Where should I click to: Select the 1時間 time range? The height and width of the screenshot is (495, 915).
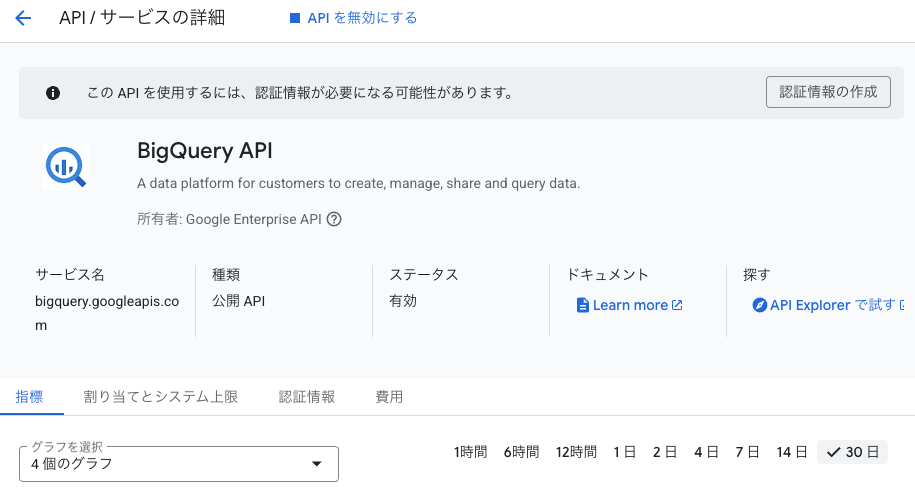pos(470,452)
